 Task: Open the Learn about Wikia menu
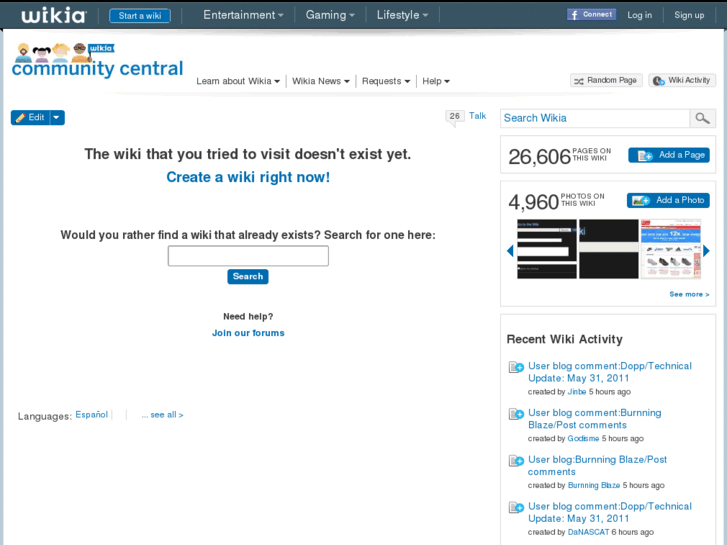click(238, 81)
